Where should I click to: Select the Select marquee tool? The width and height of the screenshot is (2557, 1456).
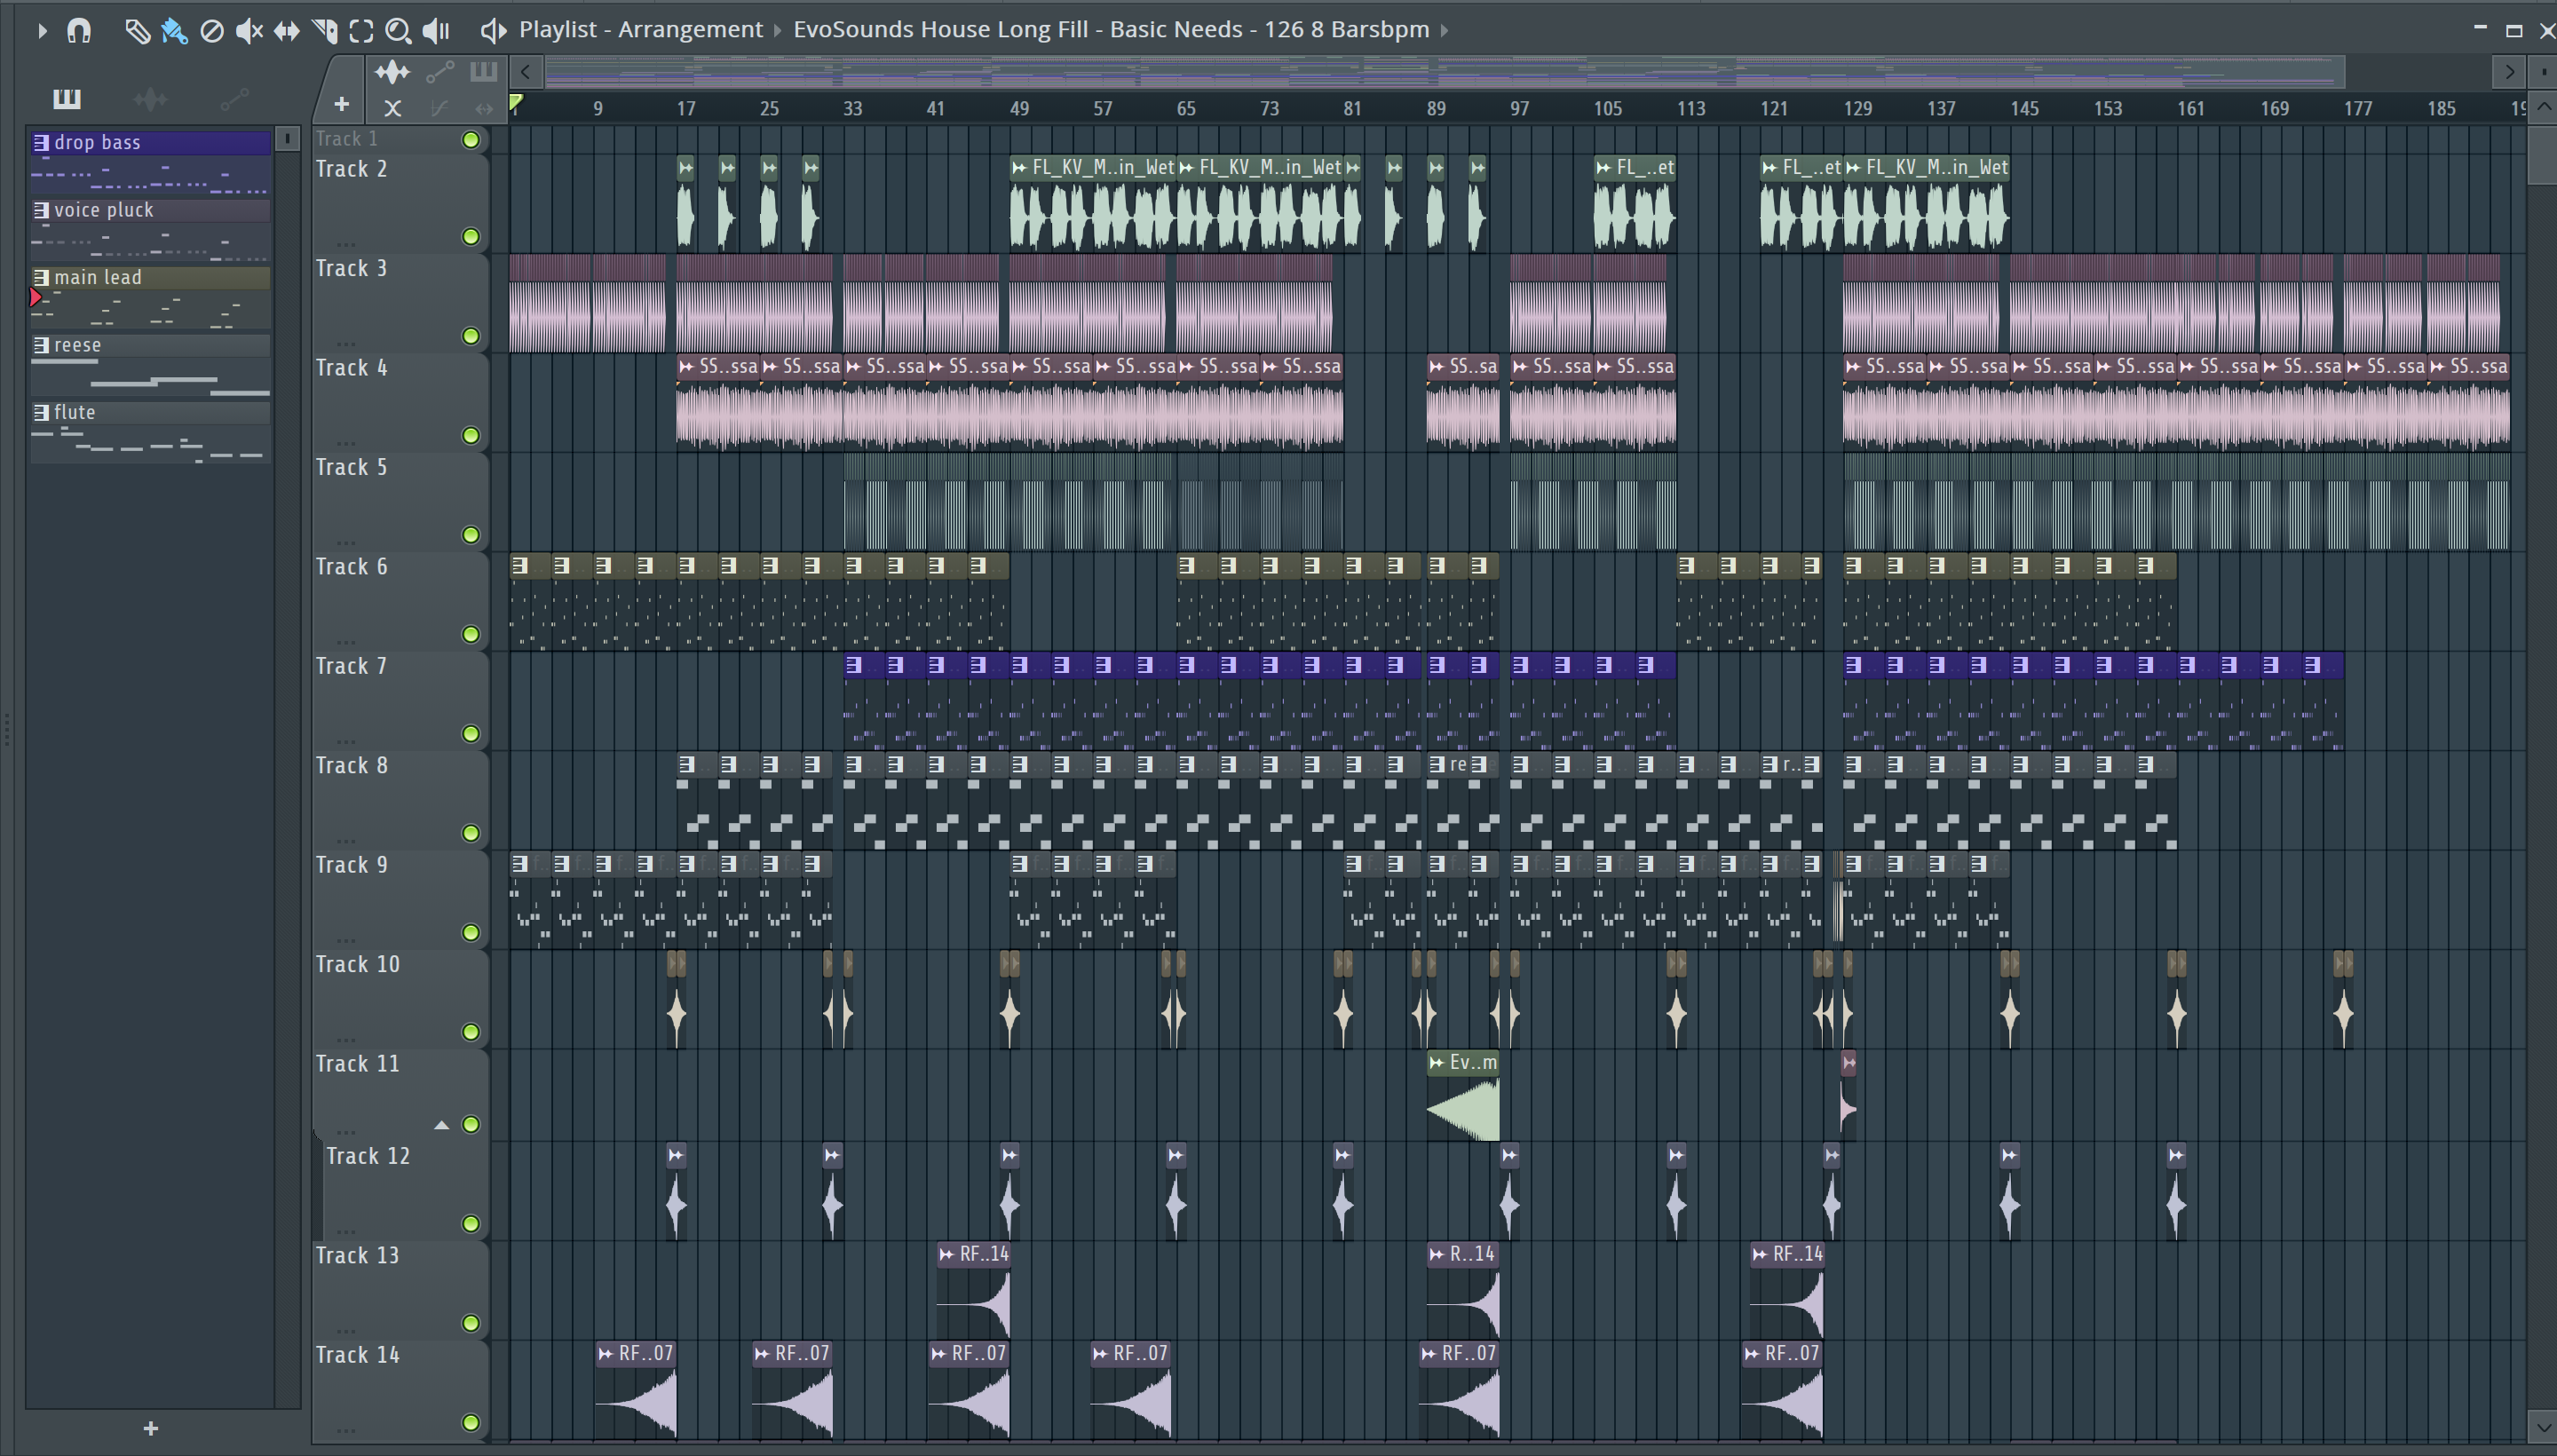click(x=361, y=31)
